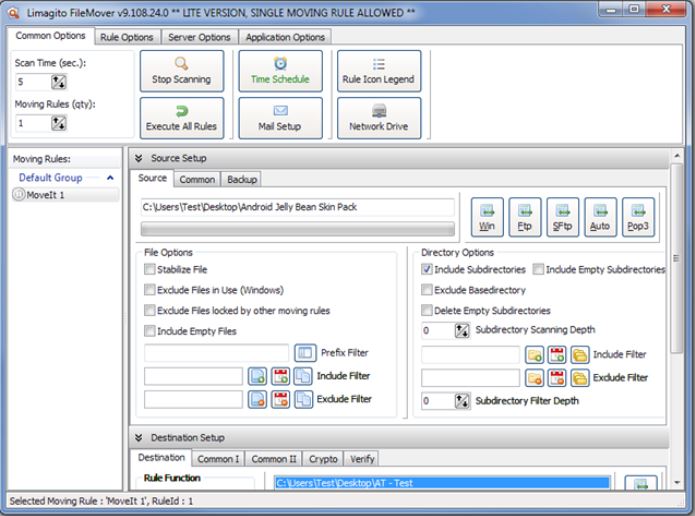Pick the Auto source button
Screen dimensions: 695x516
pyautogui.click(x=600, y=217)
